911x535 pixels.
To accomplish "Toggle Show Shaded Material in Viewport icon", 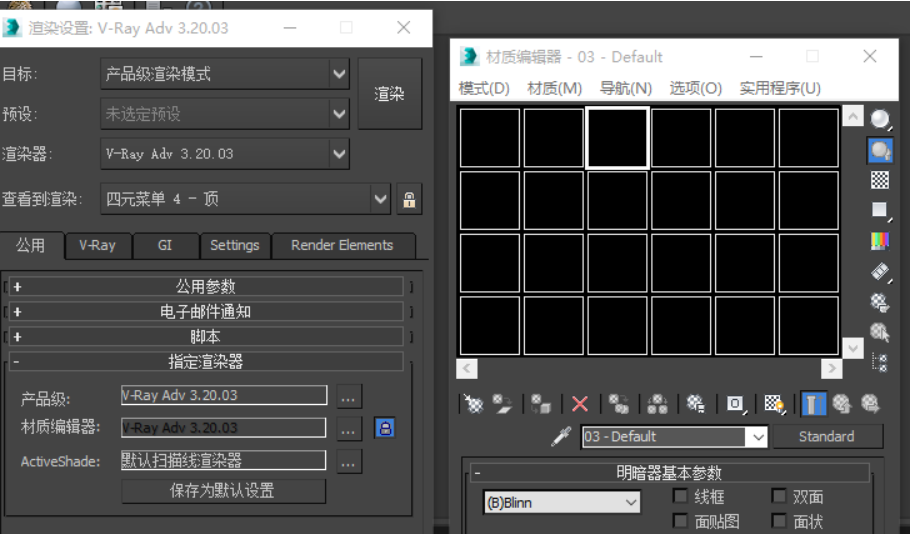I will (x=774, y=403).
